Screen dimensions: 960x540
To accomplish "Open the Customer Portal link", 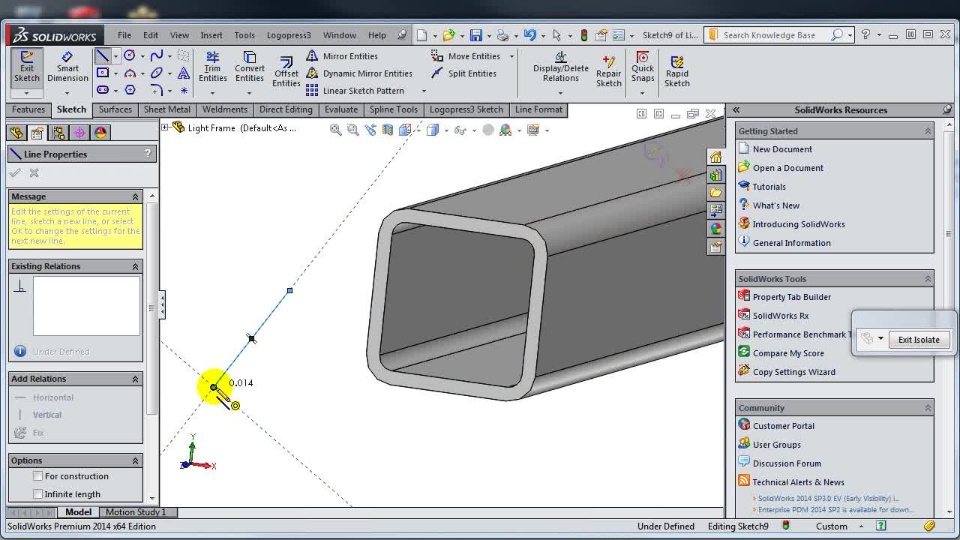I will click(x=783, y=426).
